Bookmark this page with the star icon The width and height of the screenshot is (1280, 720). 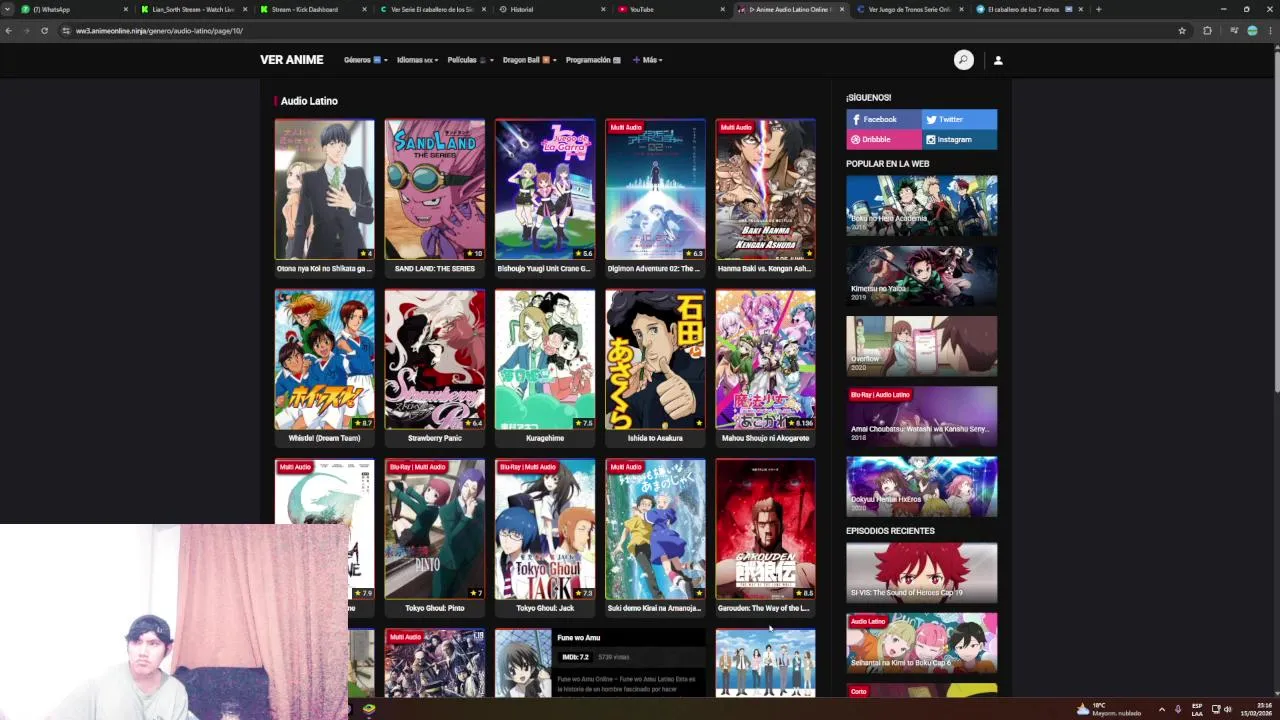coord(1182,31)
